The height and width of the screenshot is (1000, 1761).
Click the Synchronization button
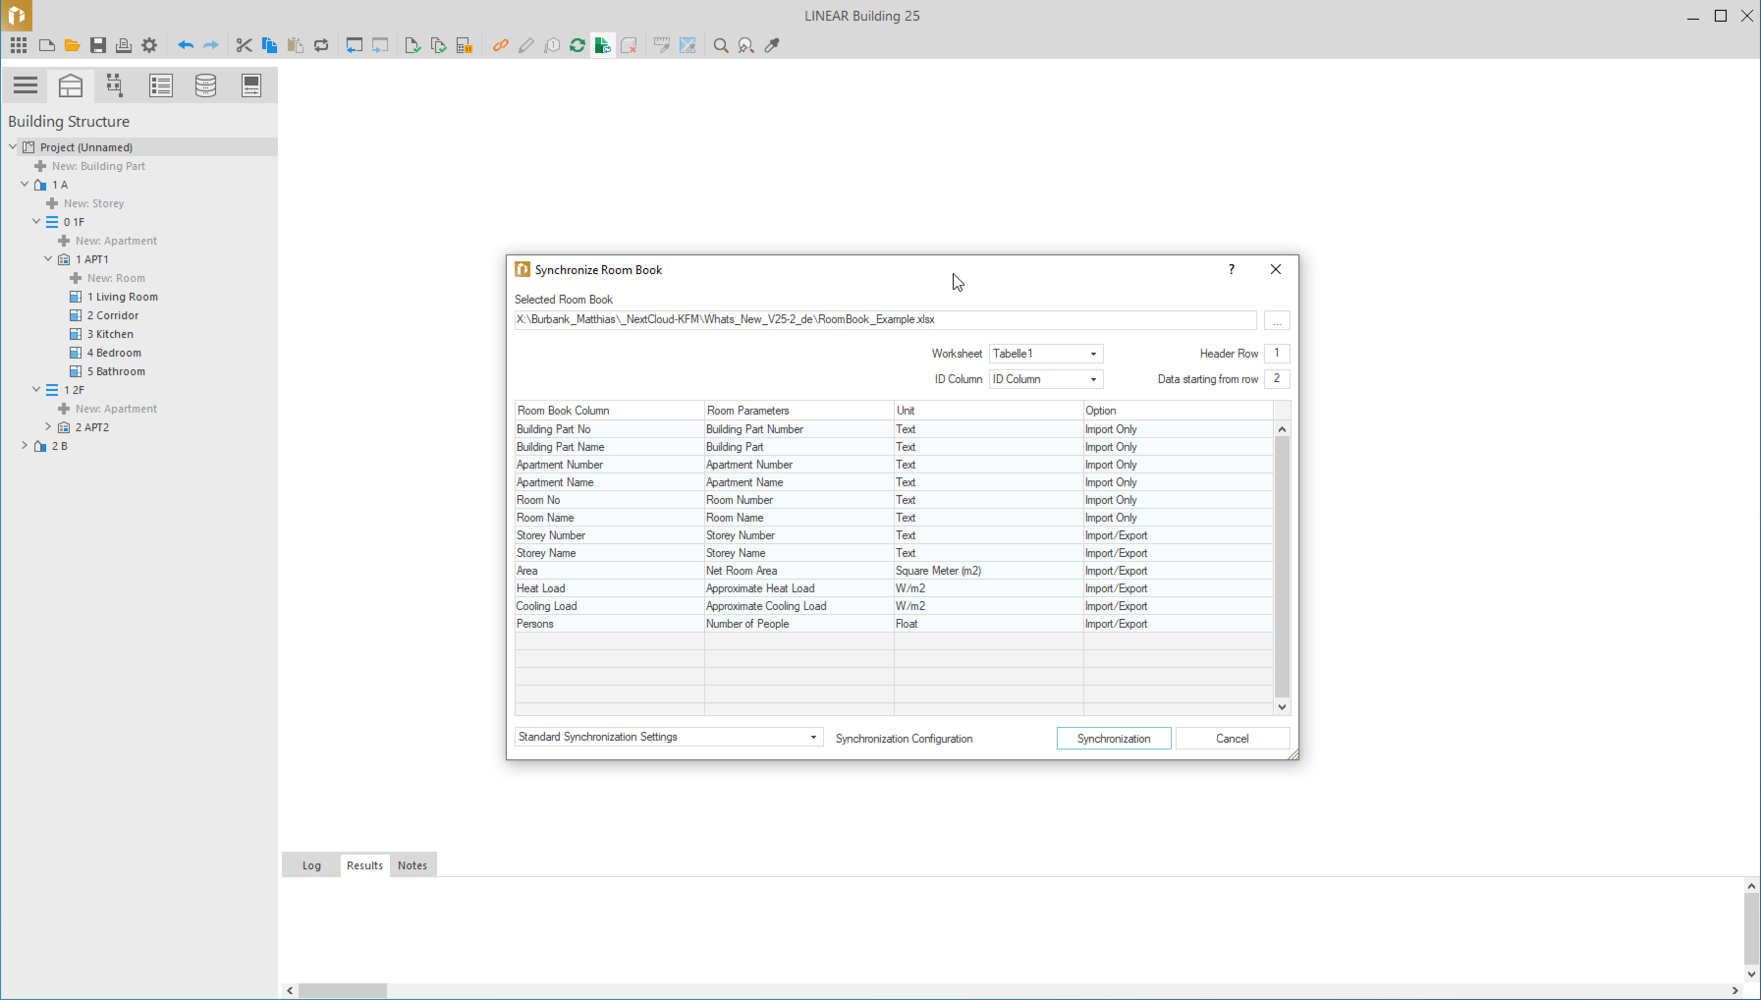(1113, 738)
